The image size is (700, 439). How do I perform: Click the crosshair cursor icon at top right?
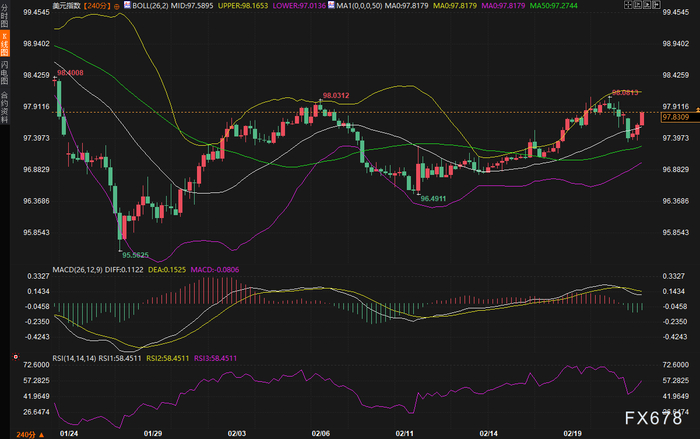[x=628, y=5]
